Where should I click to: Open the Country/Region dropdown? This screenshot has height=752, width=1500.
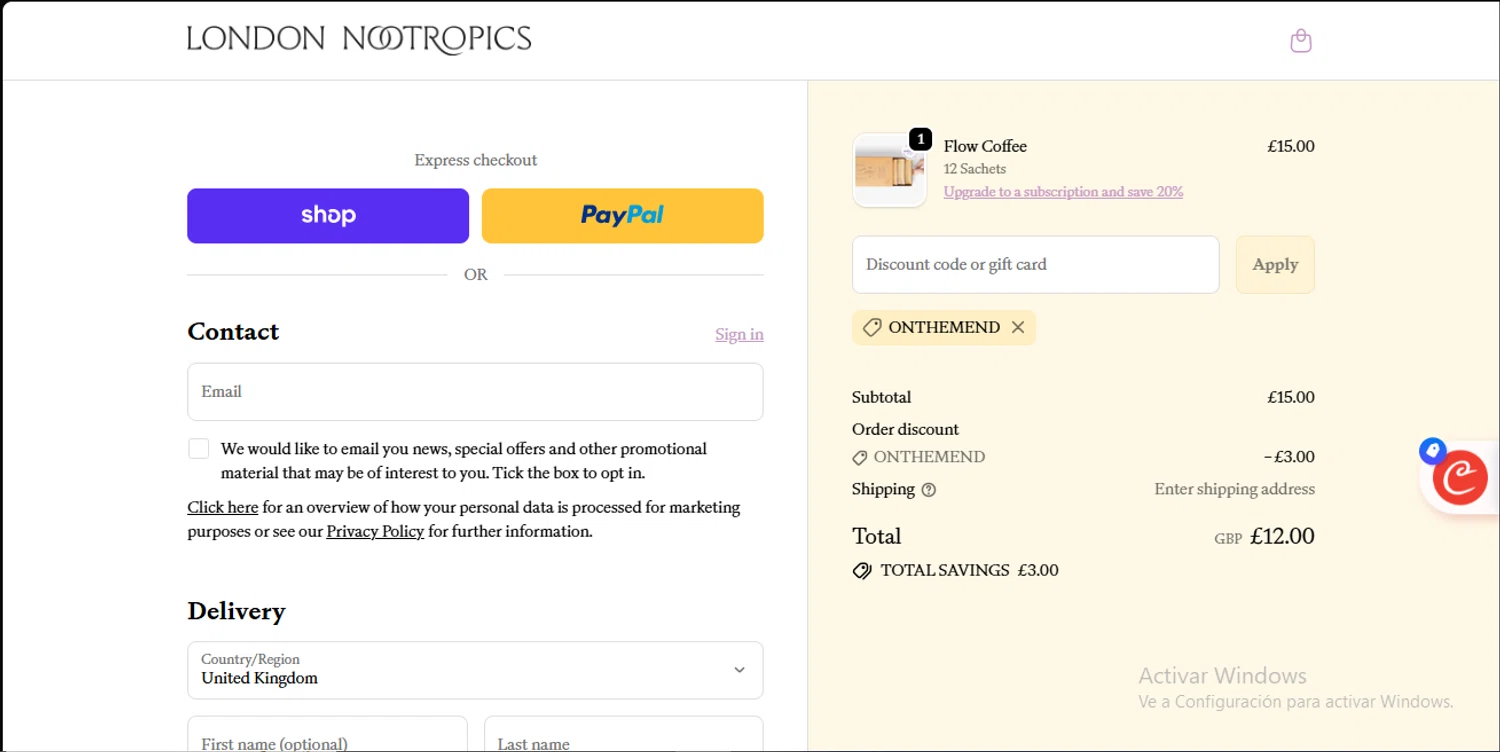pyautogui.click(x=475, y=670)
